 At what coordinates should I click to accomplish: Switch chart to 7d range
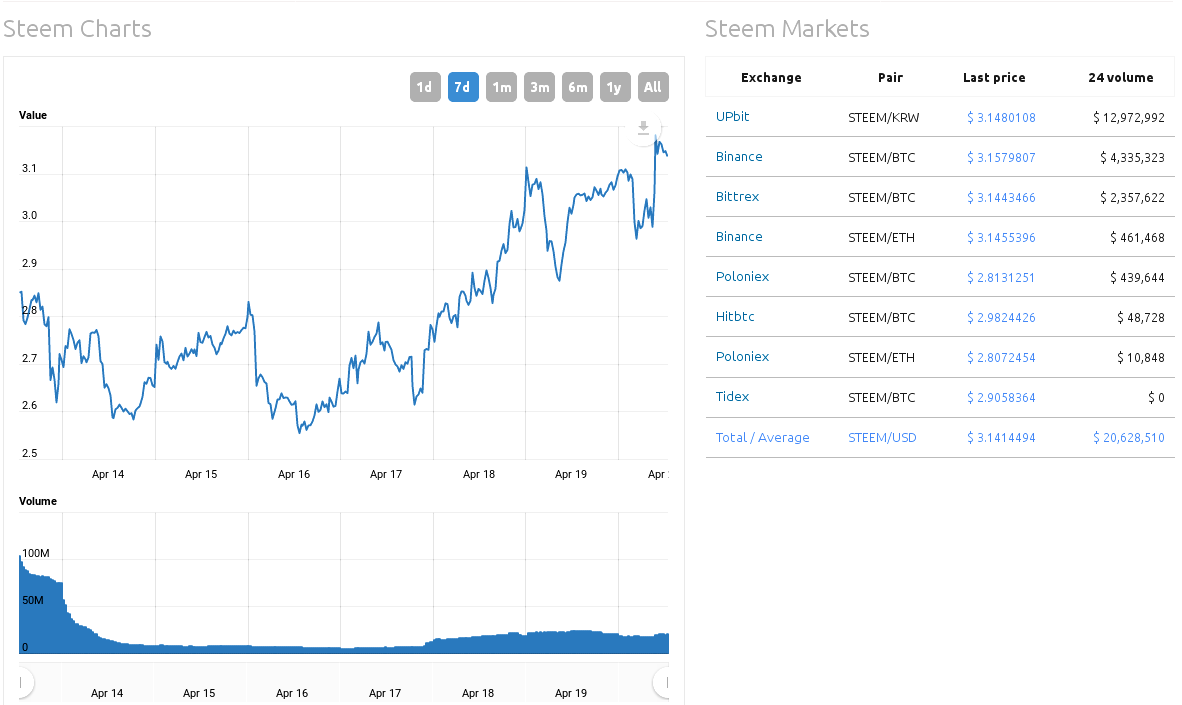pos(463,87)
